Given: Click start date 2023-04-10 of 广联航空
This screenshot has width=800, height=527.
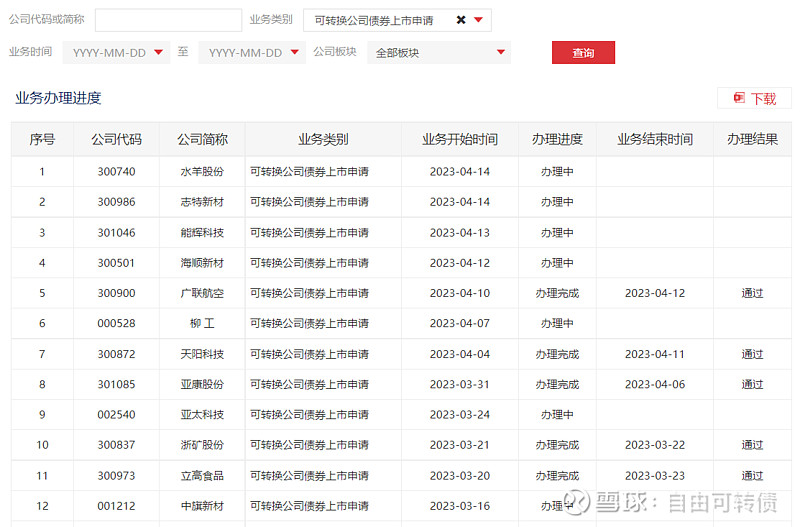Looking at the screenshot, I should pos(460,293).
